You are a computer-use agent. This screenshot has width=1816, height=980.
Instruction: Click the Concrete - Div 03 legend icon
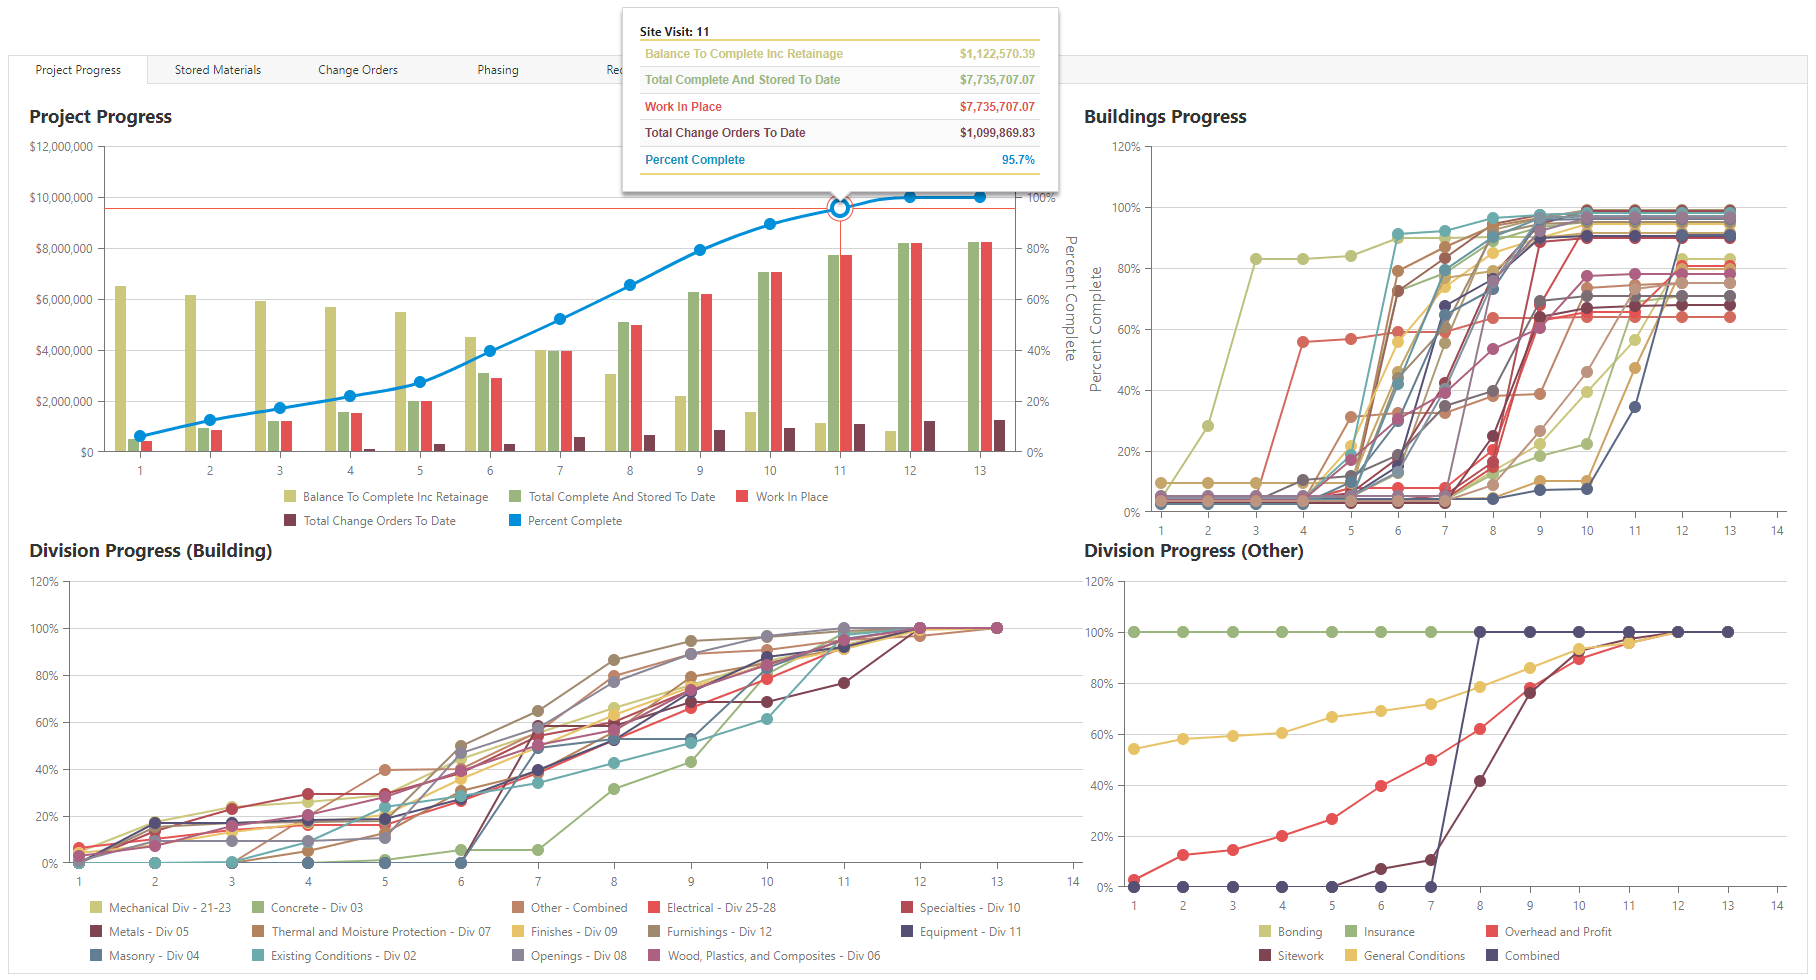(x=258, y=908)
